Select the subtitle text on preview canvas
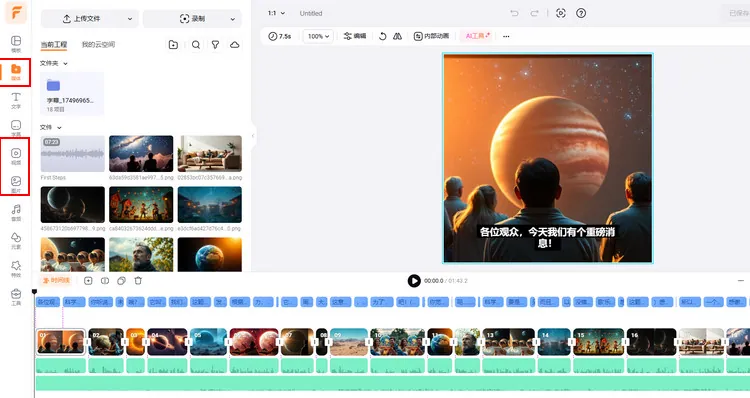The width and height of the screenshot is (750, 398). (x=547, y=237)
